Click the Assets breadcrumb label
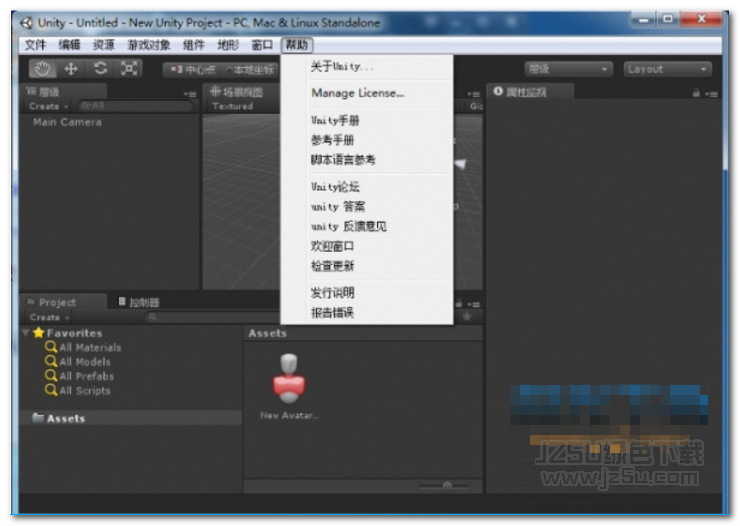This screenshot has width=740, height=526. click(x=268, y=334)
